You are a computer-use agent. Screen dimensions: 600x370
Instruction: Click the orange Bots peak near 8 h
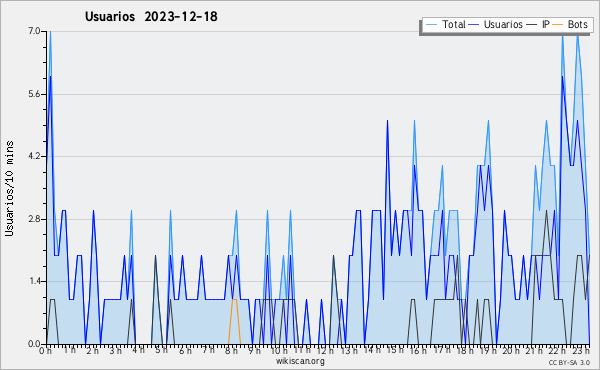click(x=234, y=300)
